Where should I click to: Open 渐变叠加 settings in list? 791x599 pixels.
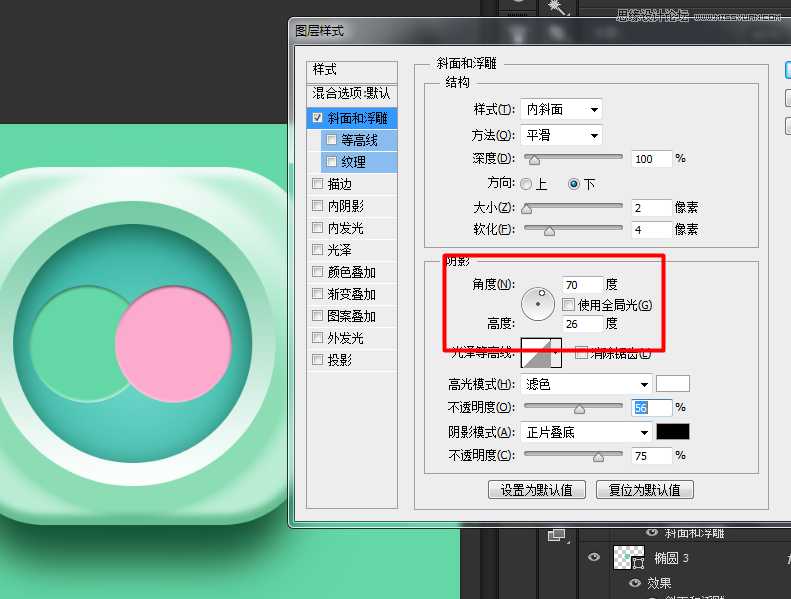pos(352,294)
